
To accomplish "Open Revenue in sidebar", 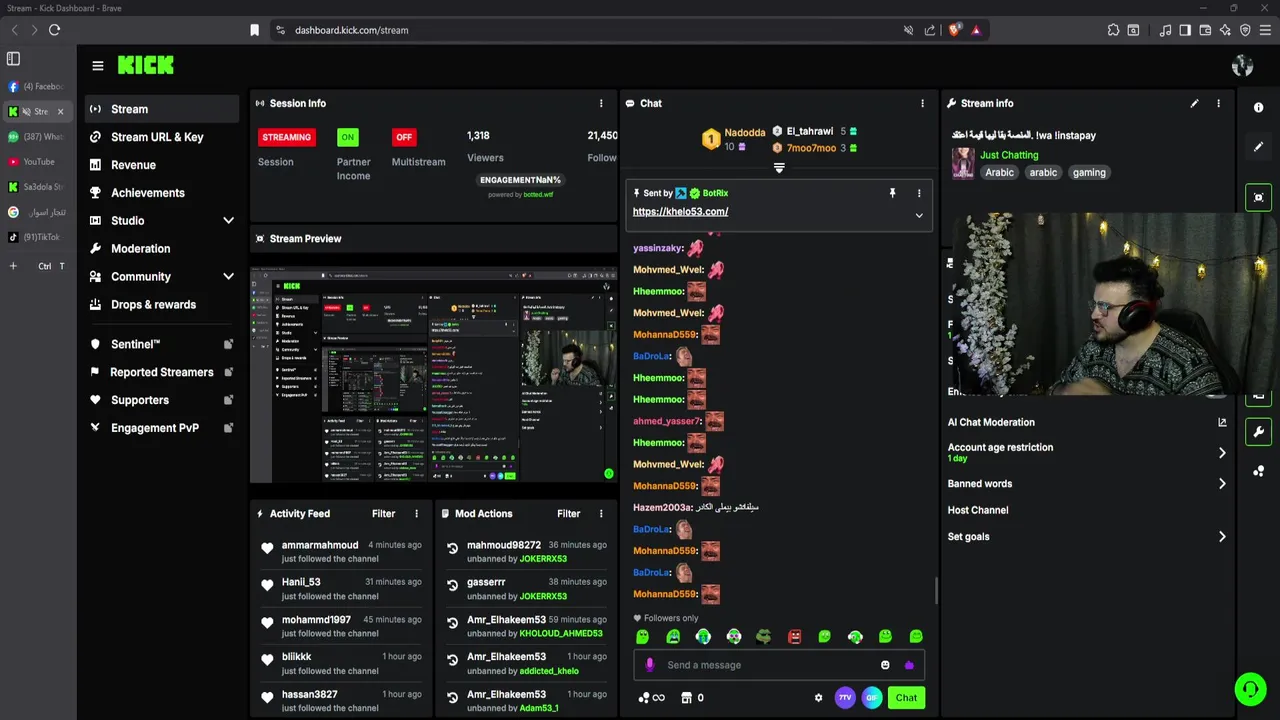I will point(161,165).
